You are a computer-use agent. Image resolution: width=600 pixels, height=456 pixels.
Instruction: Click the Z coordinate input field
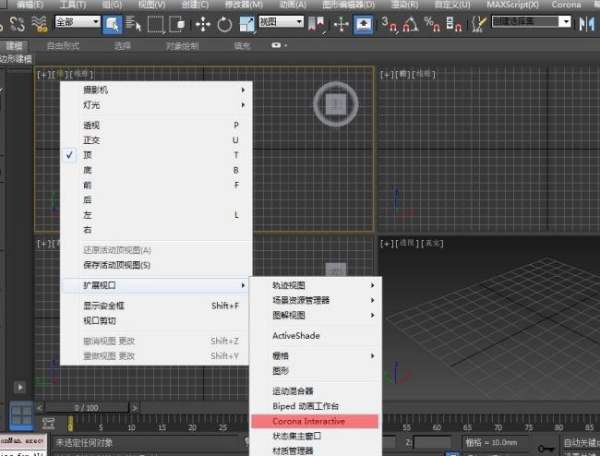[x=433, y=443]
